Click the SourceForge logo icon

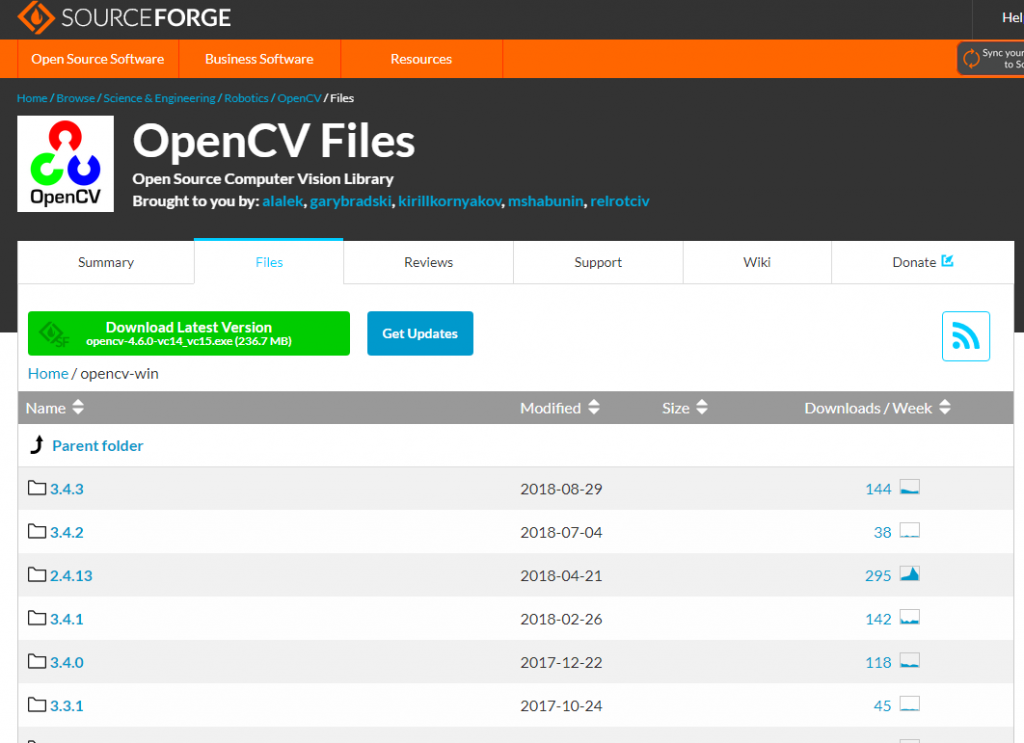[x=36, y=17]
